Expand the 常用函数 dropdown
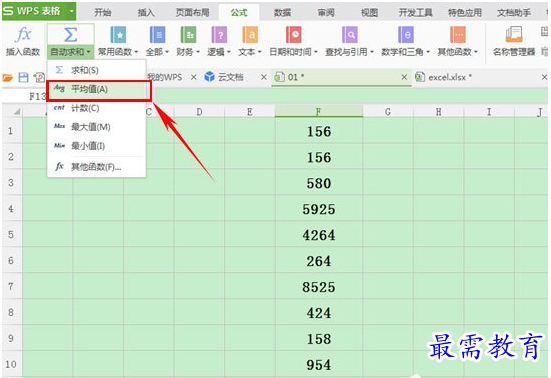The height and width of the screenshot is (378, 551). (136, 52)
